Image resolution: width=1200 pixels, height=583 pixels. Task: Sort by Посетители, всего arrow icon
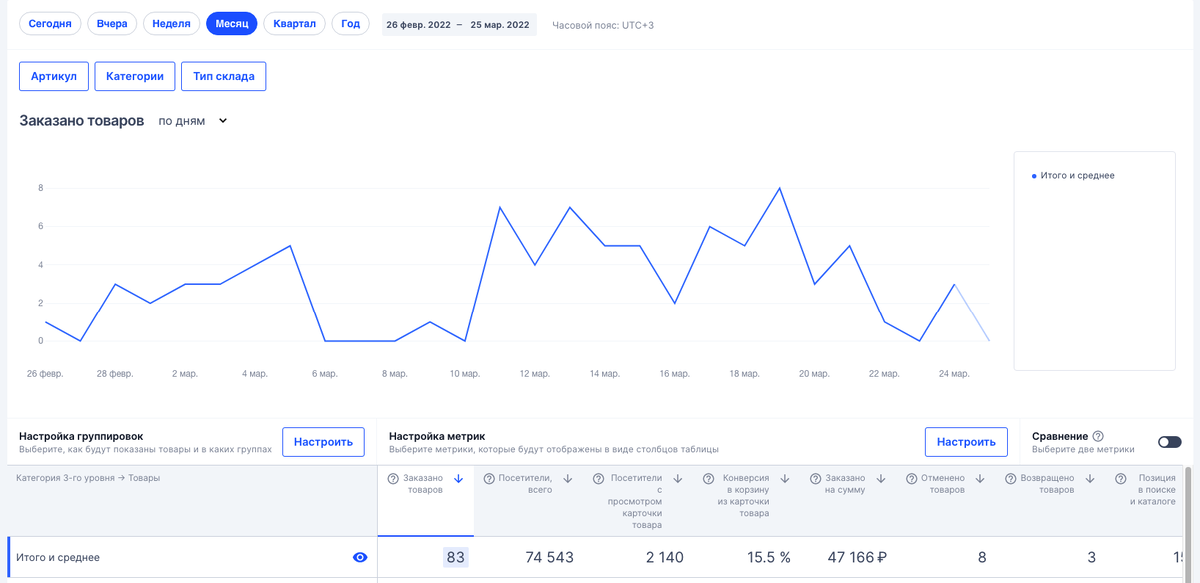coord(568,479)
